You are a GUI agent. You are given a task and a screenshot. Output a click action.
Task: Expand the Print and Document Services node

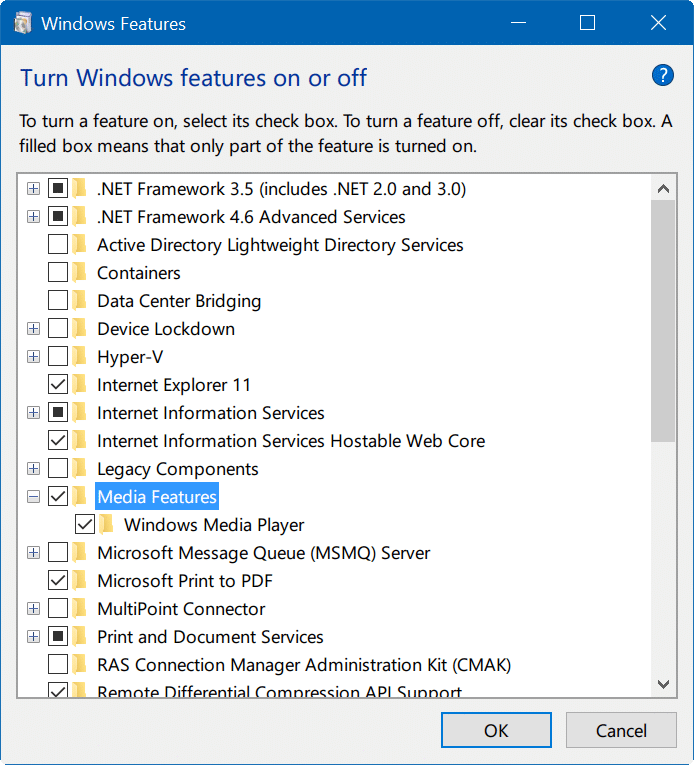click(33, 637)
